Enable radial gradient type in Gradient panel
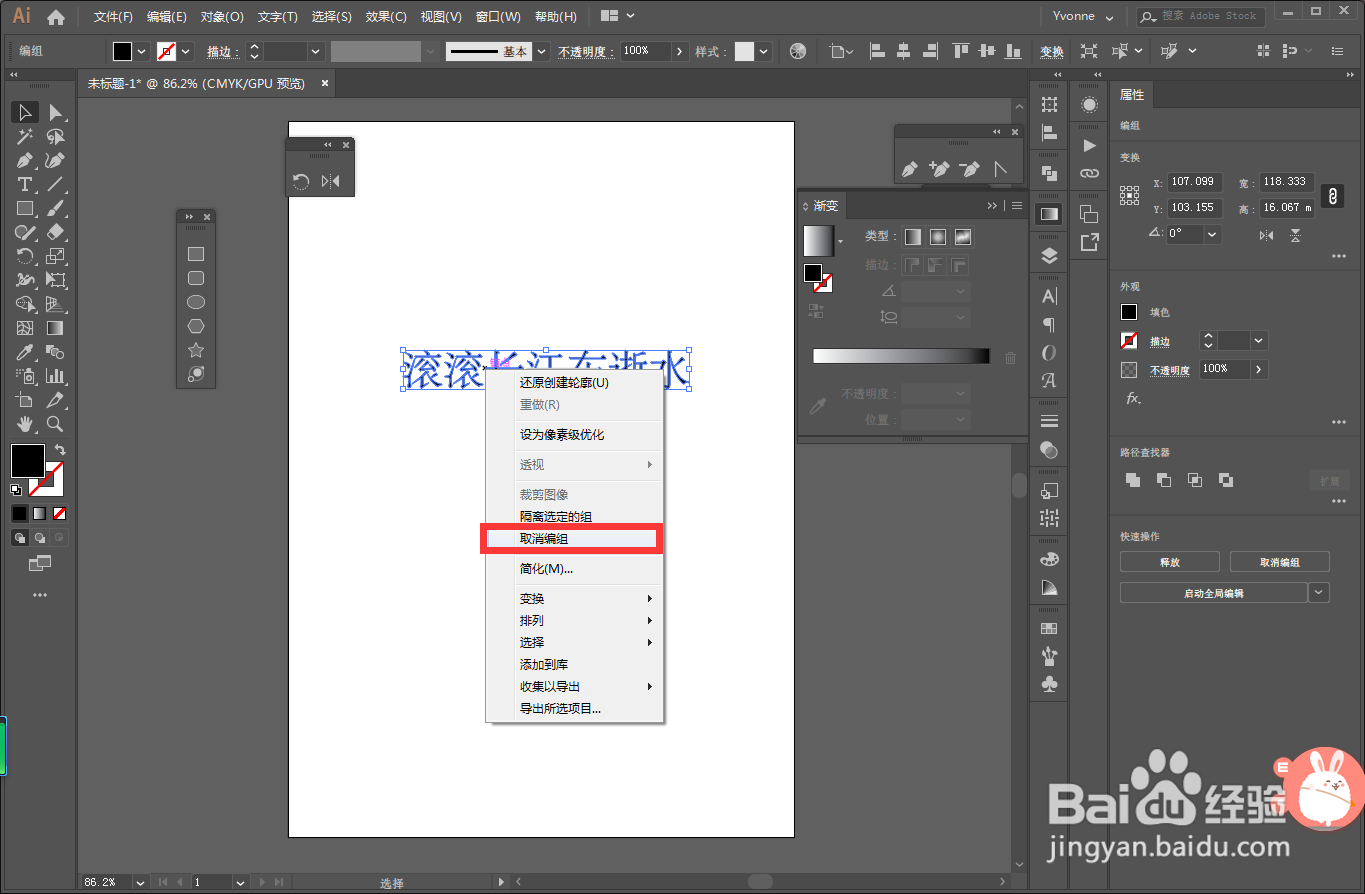 coord(937,237)
